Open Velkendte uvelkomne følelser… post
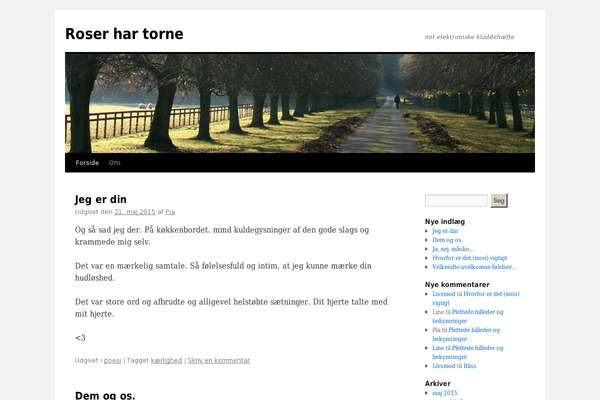600x400 pixels. [474, 267]
